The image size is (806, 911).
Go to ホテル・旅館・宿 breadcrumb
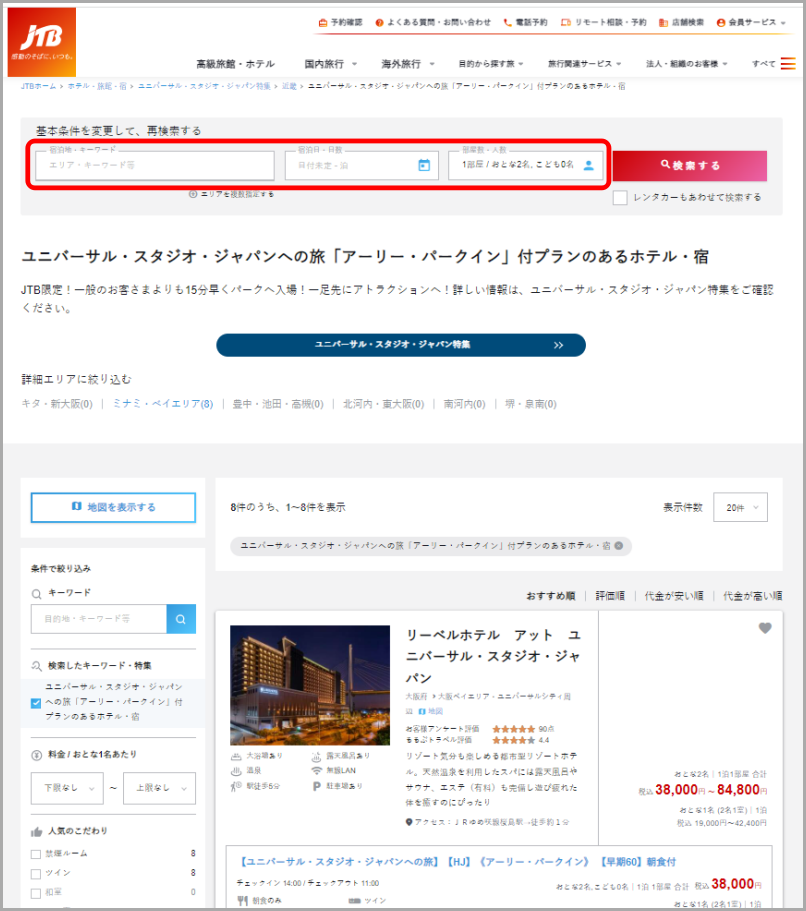click(x=97, y=86)
